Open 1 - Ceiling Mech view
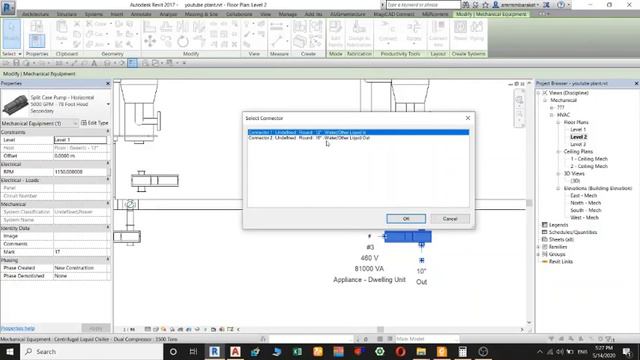This screenshot has height=360, width=640. tap(589, 159)
